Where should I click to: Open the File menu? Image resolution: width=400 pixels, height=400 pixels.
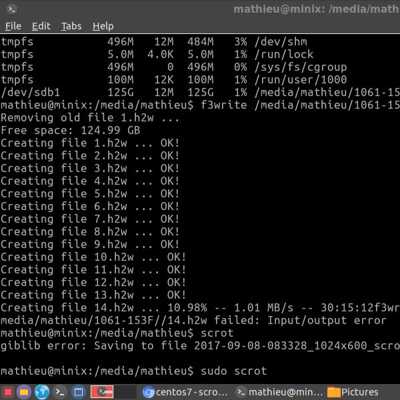13,26
